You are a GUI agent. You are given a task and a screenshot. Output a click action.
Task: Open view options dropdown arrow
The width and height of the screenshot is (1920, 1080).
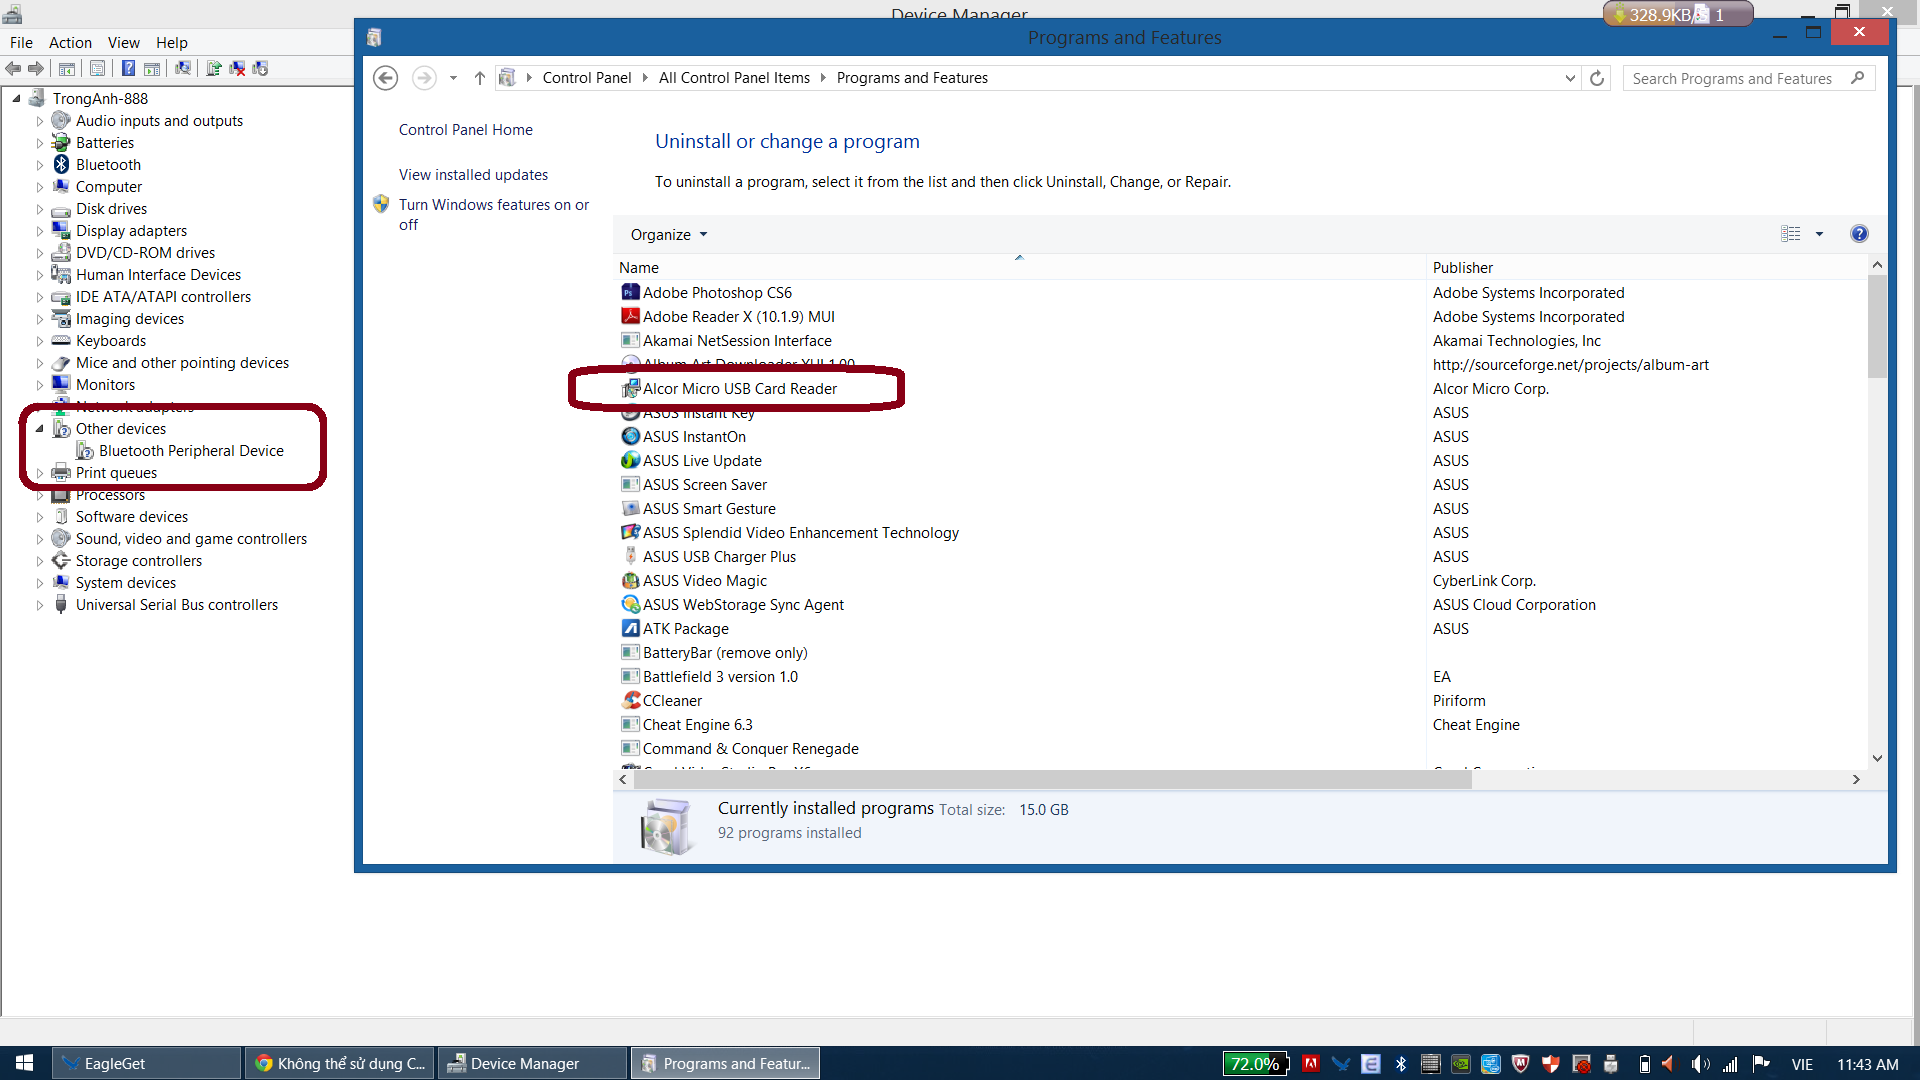(1819, 234)
